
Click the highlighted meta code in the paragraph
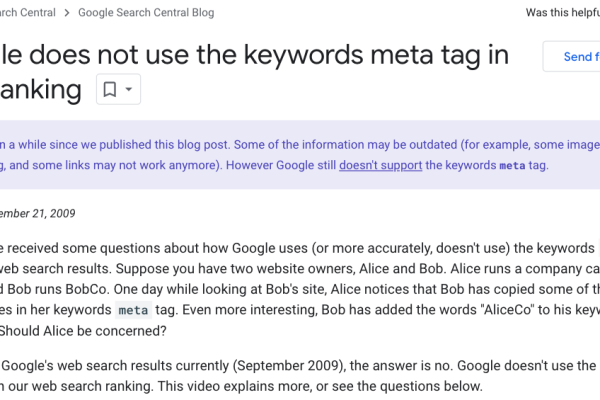pyautogui.click(x=133, y=310)
